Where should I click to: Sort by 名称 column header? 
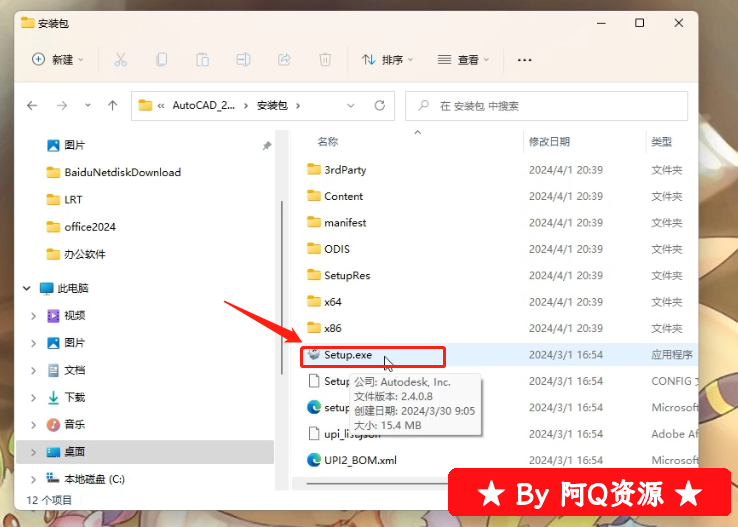(x=328, y=142)
